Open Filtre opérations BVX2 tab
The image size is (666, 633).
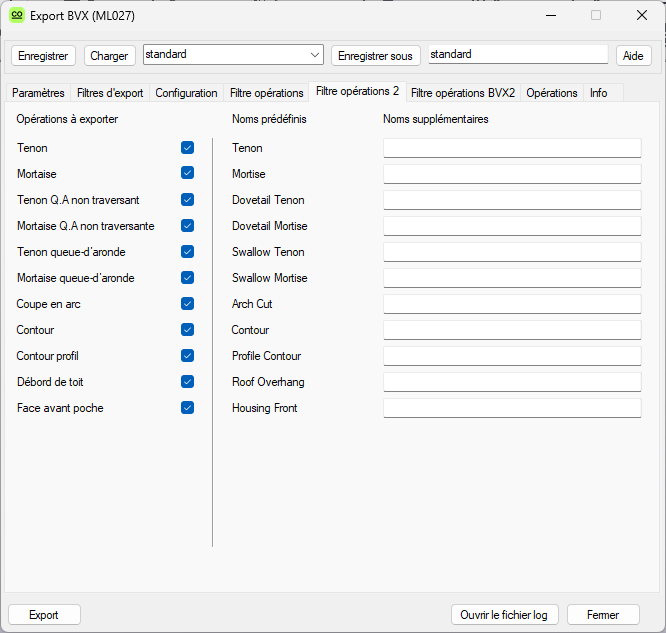coord(463,93)
